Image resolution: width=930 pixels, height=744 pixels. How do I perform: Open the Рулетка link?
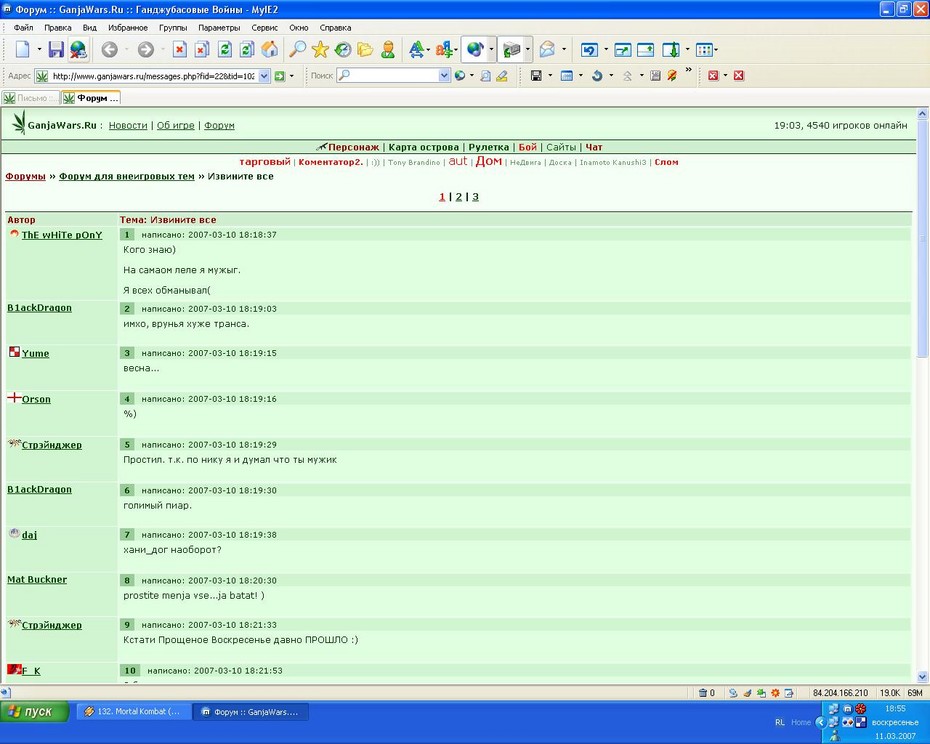point(489,147)
